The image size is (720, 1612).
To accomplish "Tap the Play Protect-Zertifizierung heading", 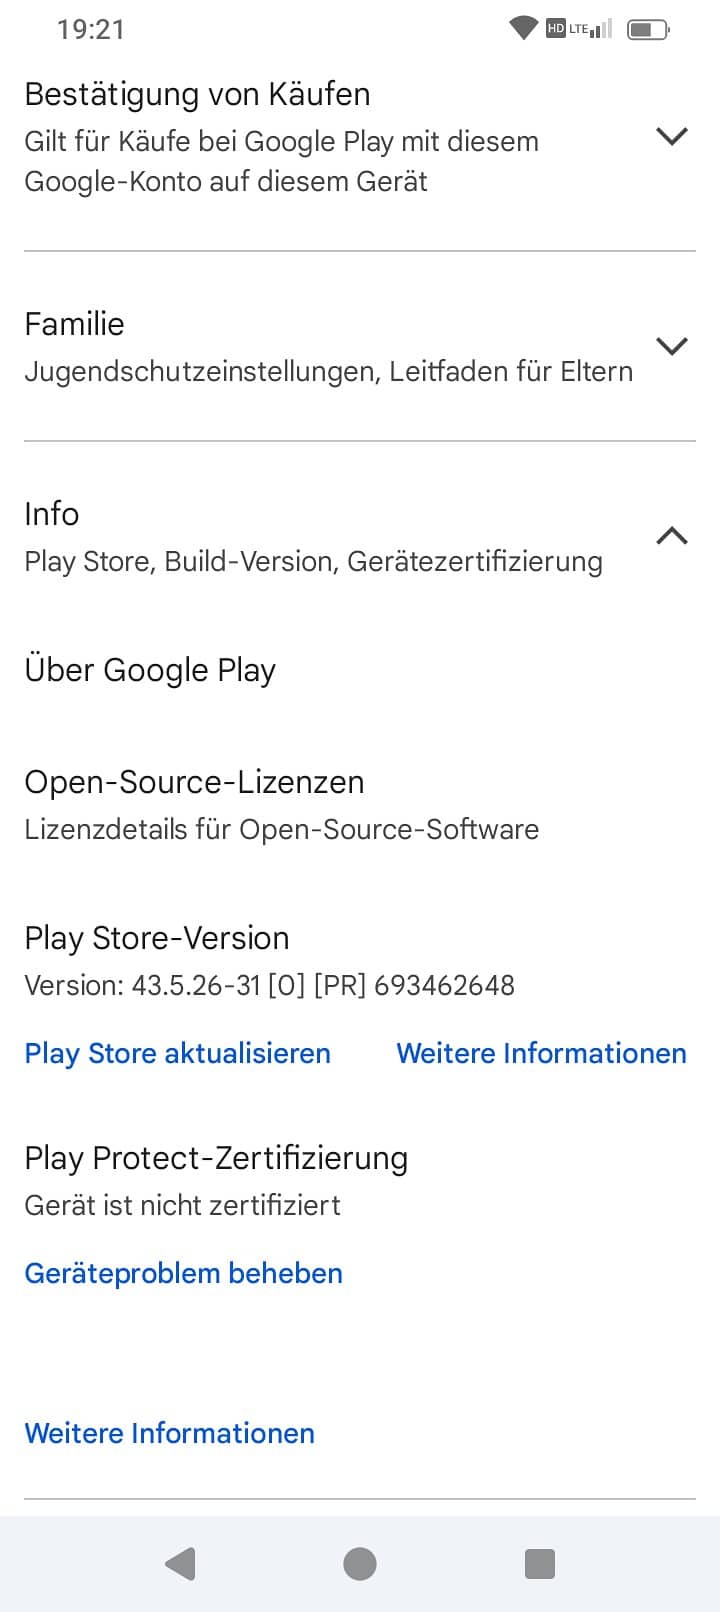I will pyautogui.click(x=216, y=1158).
